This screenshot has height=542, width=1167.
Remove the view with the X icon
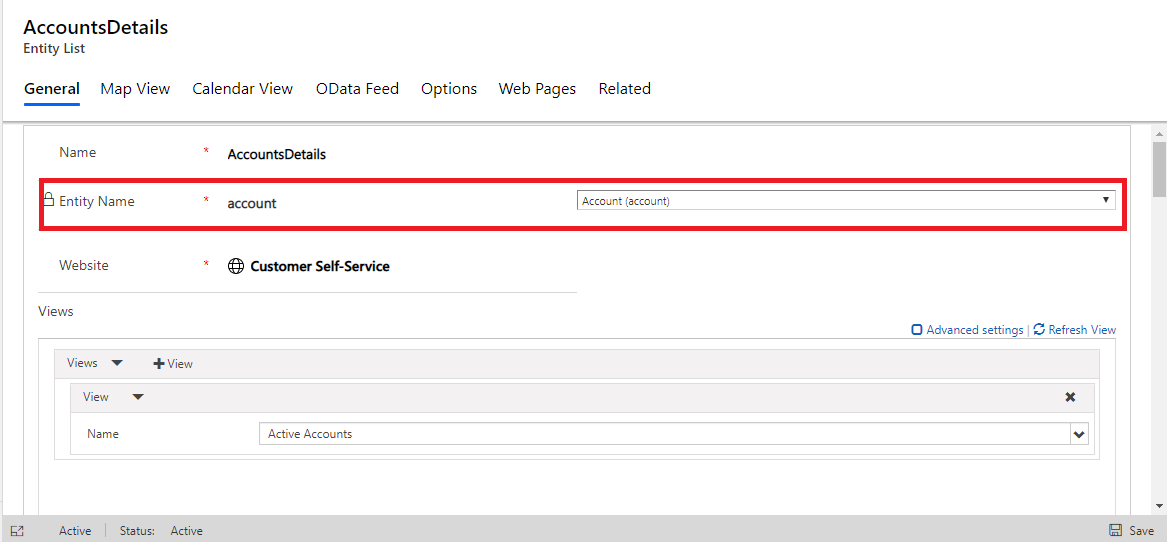[1070, 397]
